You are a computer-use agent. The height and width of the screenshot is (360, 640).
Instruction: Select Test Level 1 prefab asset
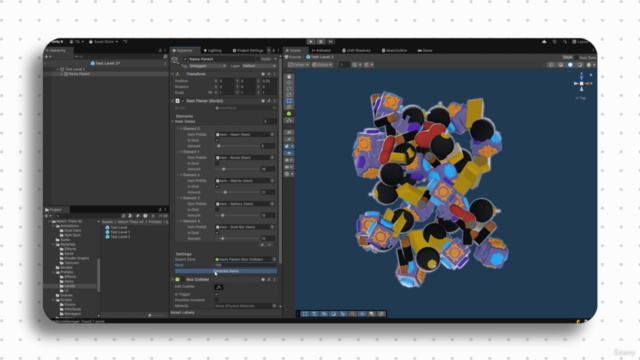[x=118, y=232]
